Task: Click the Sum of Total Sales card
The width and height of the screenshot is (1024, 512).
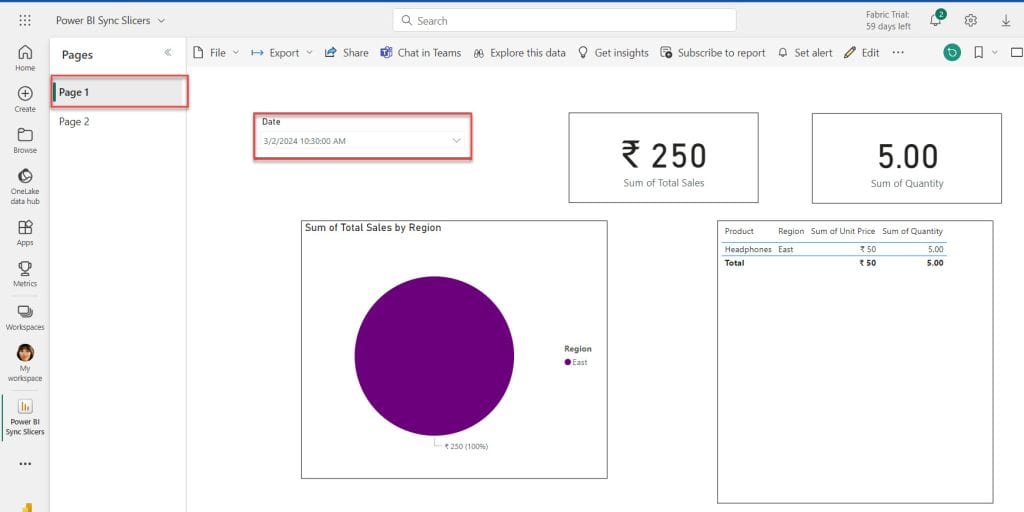Action: pyautogui.click(x=664, y=157)
